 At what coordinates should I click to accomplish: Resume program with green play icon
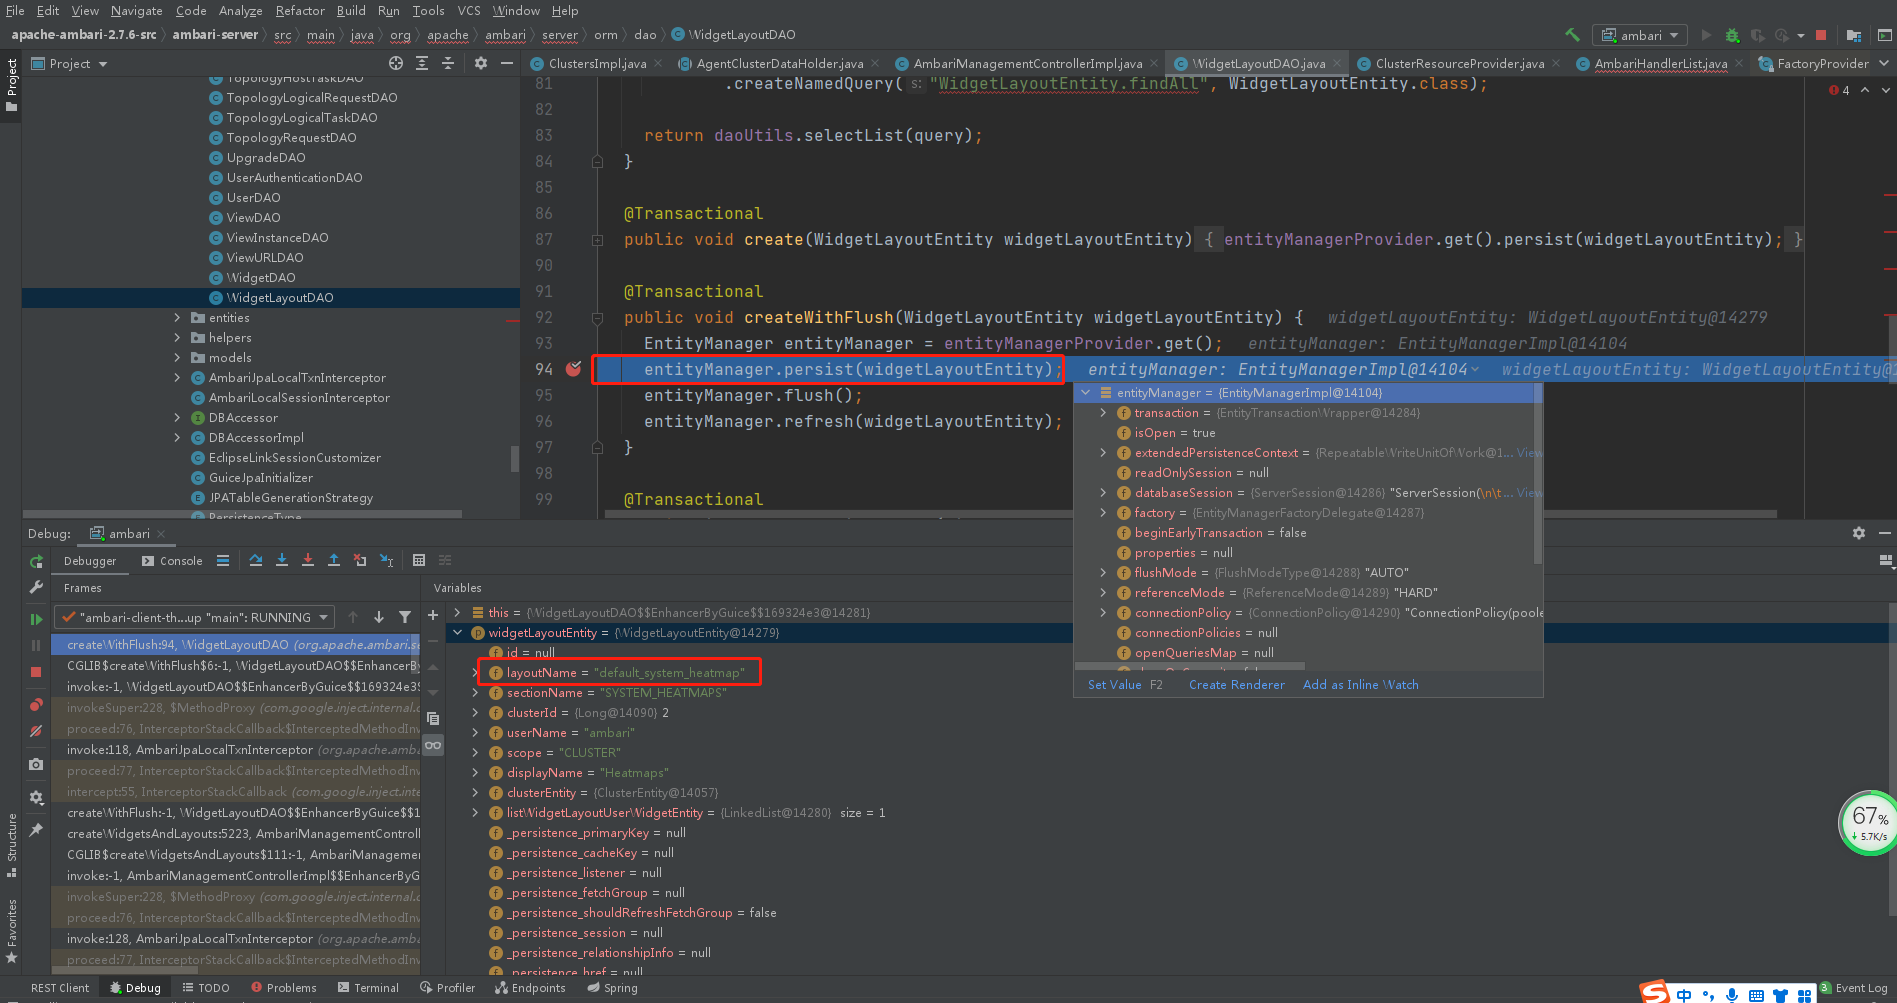tap(36, 619)
